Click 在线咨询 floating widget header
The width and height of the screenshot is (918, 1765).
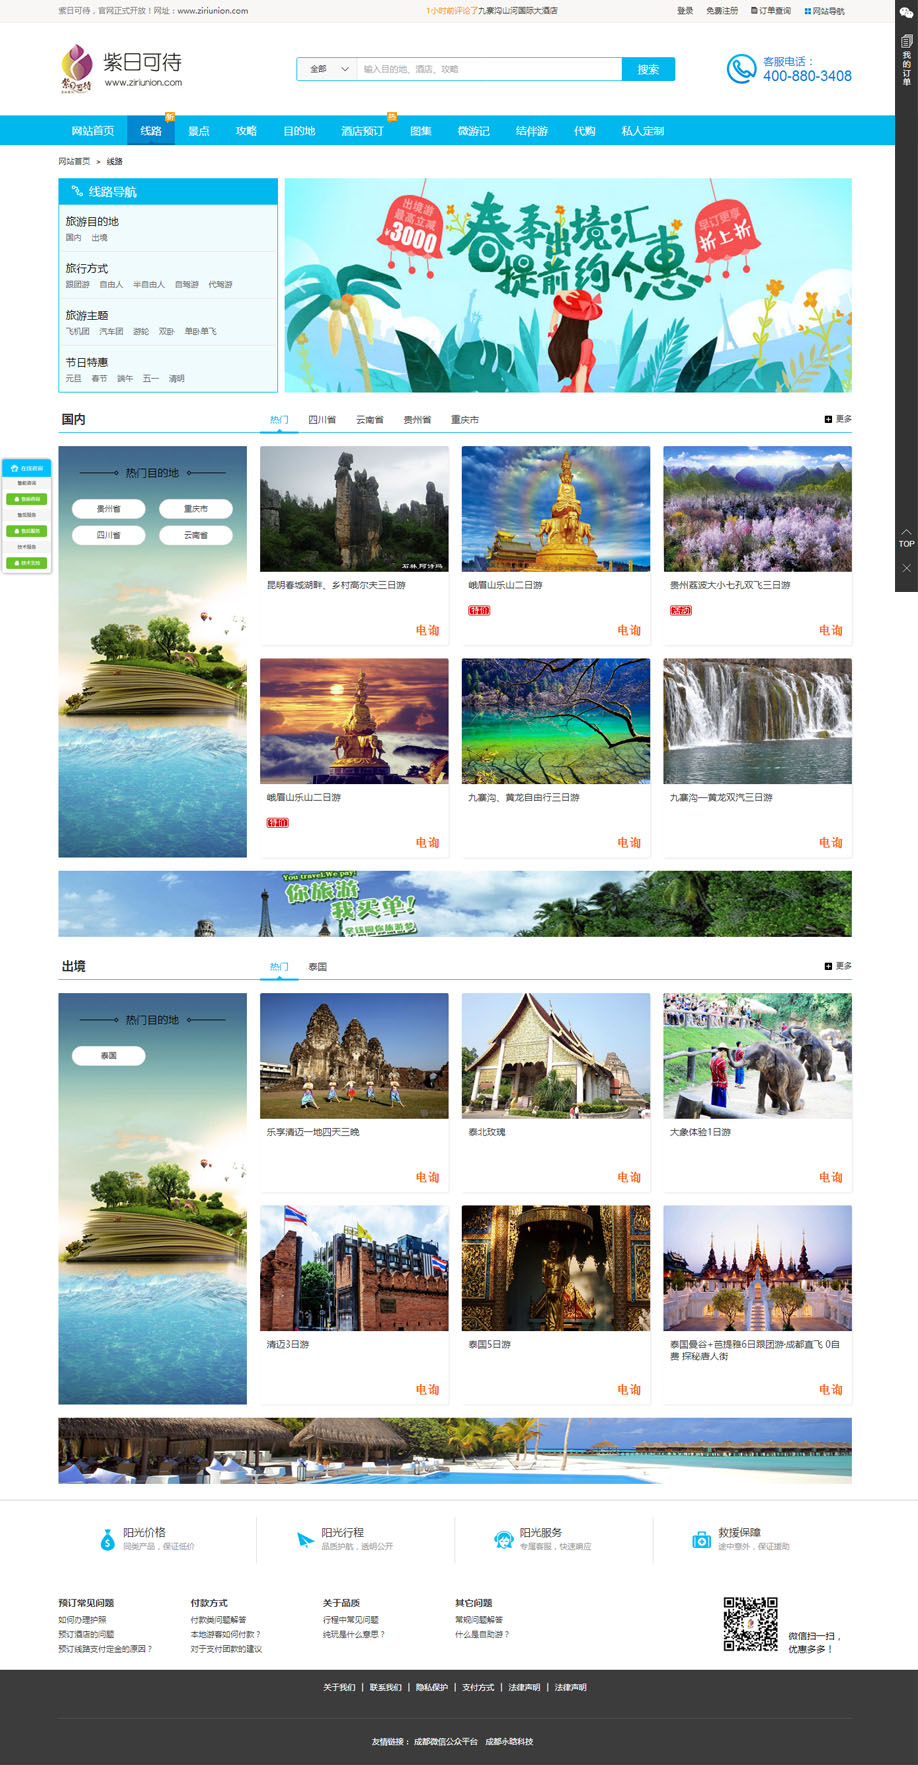pyautogui.click(x=27, y=468)
